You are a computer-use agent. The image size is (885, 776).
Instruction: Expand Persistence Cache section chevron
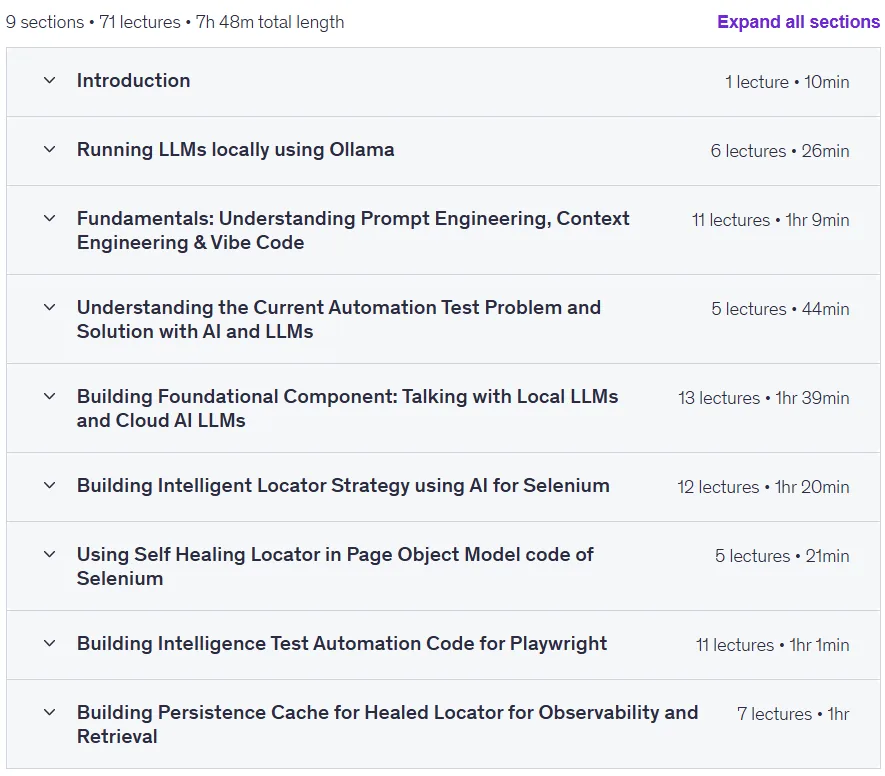coord(50,712)
